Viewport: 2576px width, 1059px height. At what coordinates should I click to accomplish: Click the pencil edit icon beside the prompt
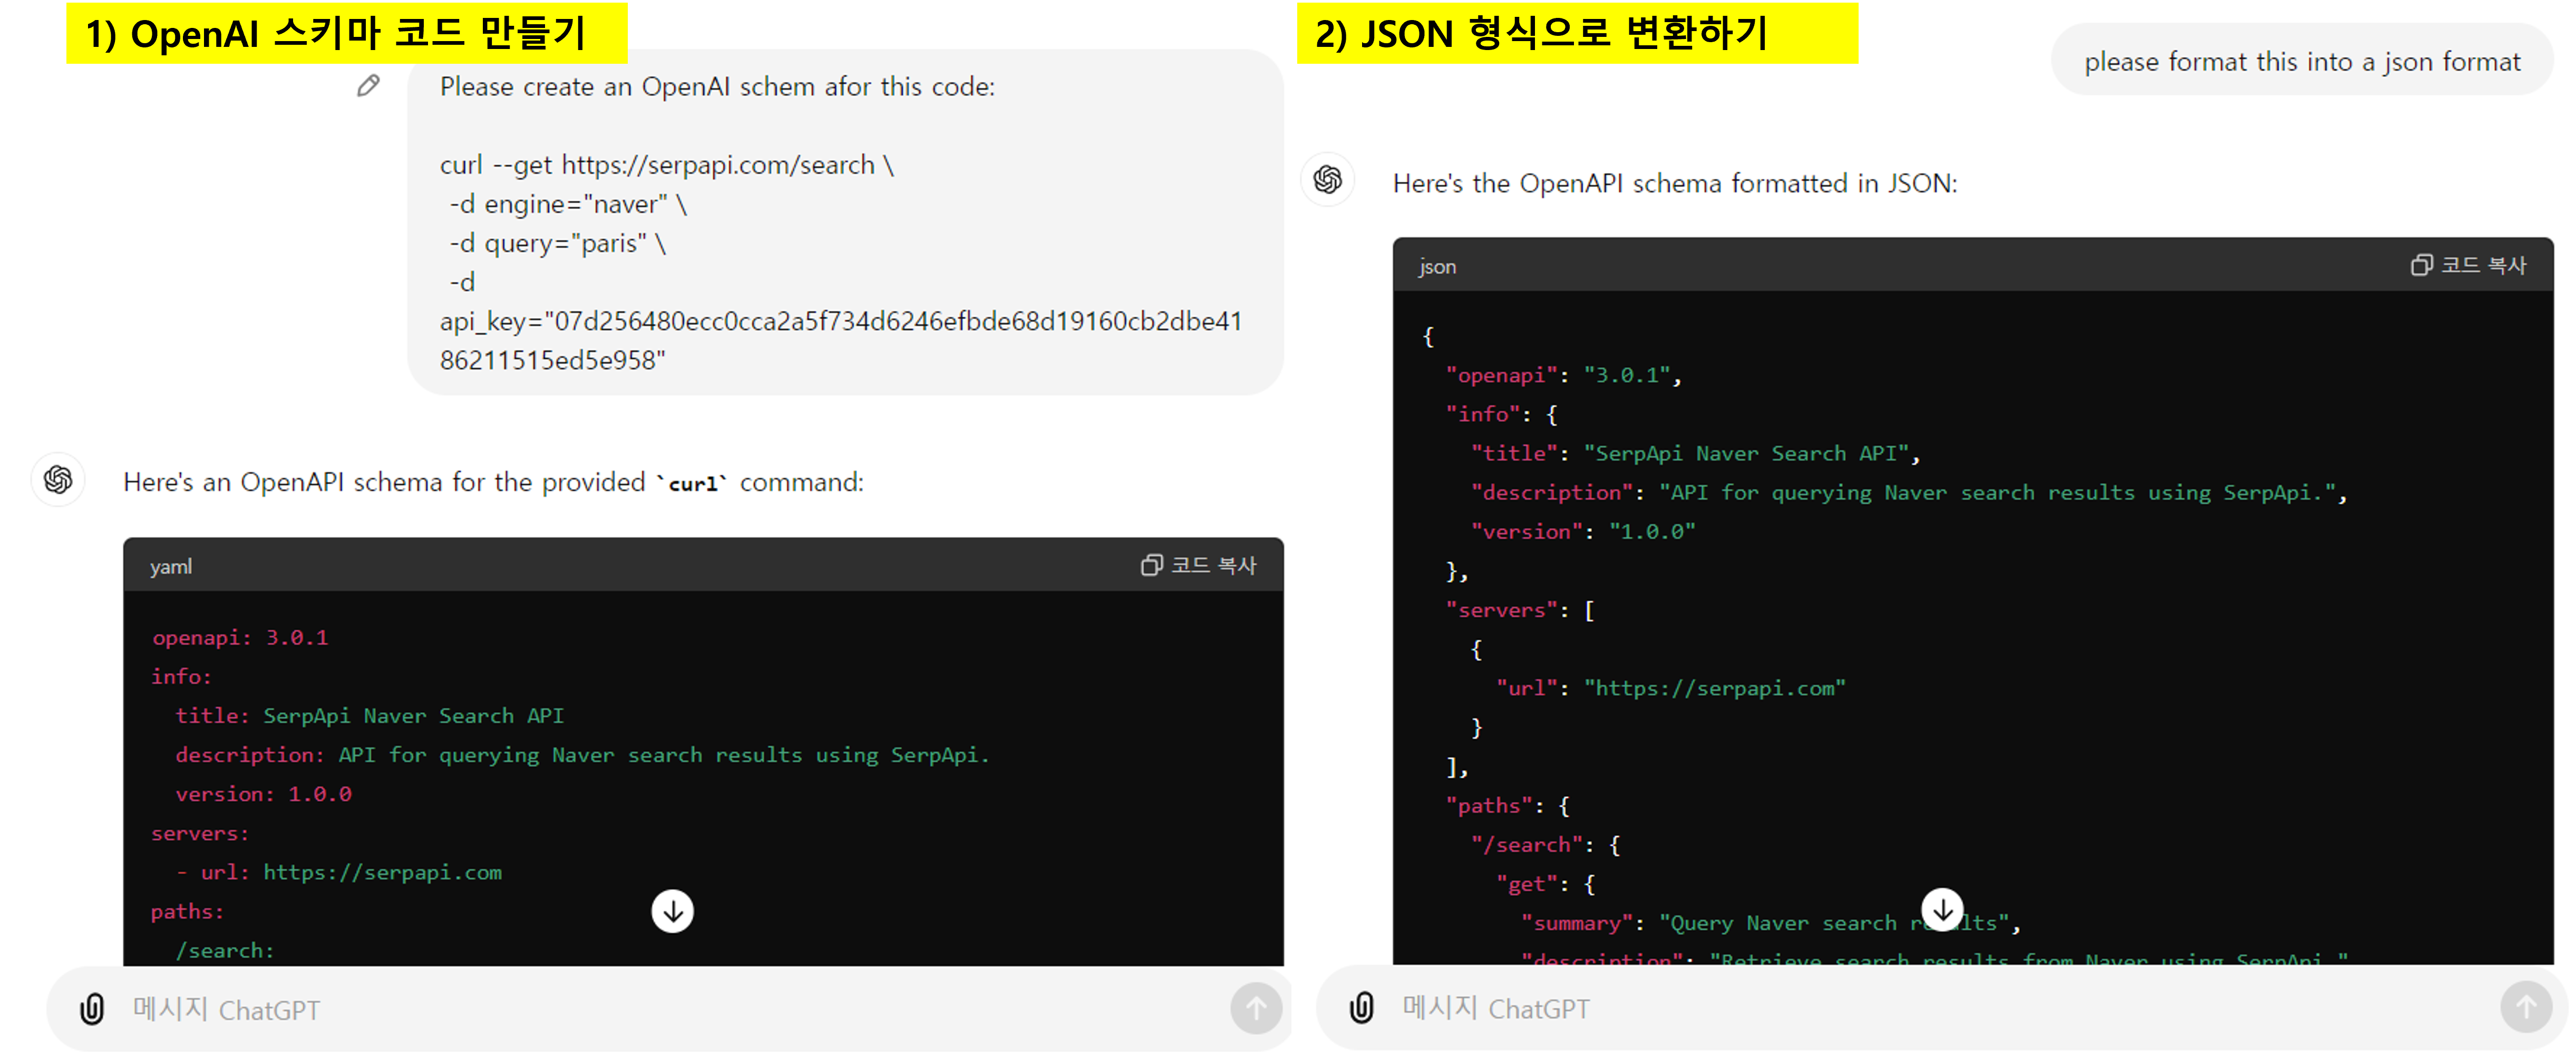368,86
